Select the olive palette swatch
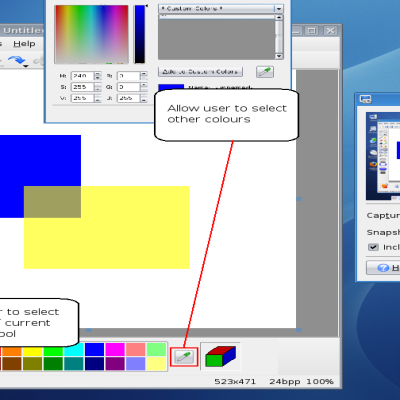The width and height of the screenshot is (400, 400). click(x=33, y=364)
